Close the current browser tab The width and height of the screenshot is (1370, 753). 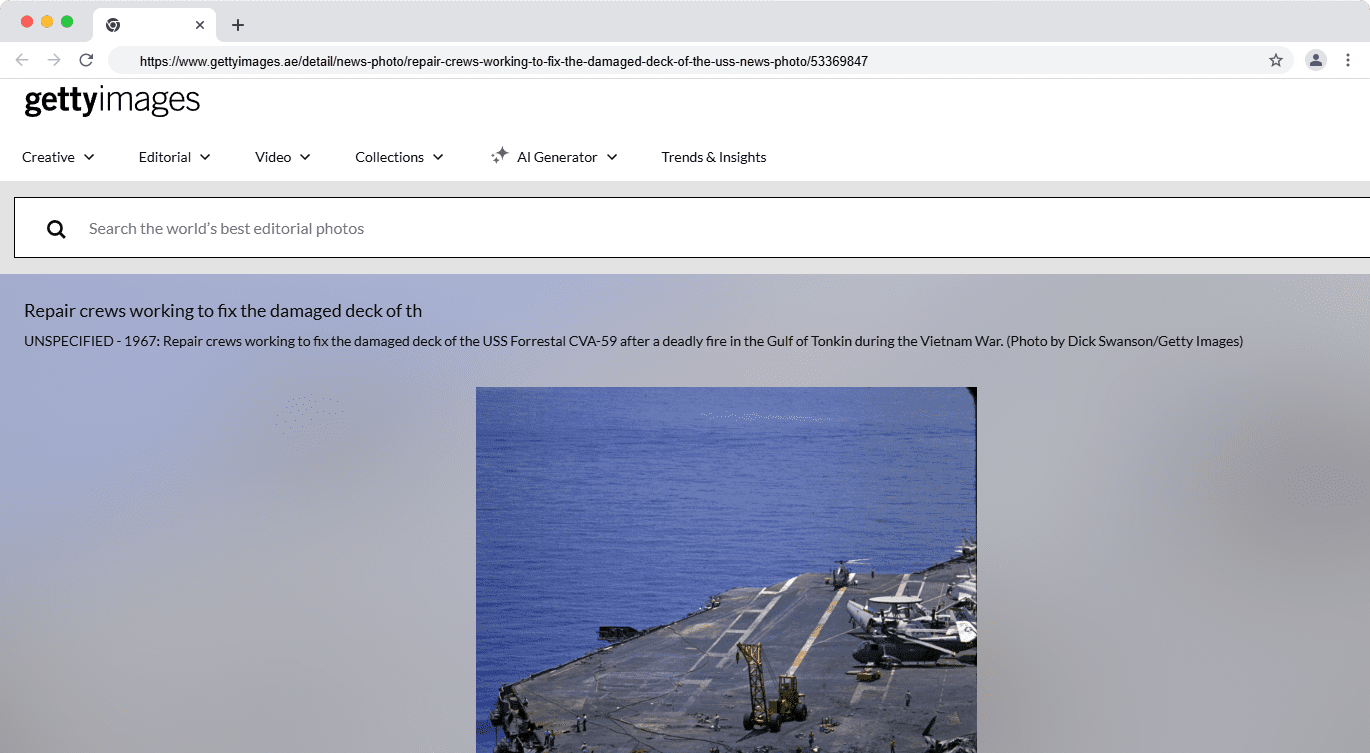click(x=200, y=25)
